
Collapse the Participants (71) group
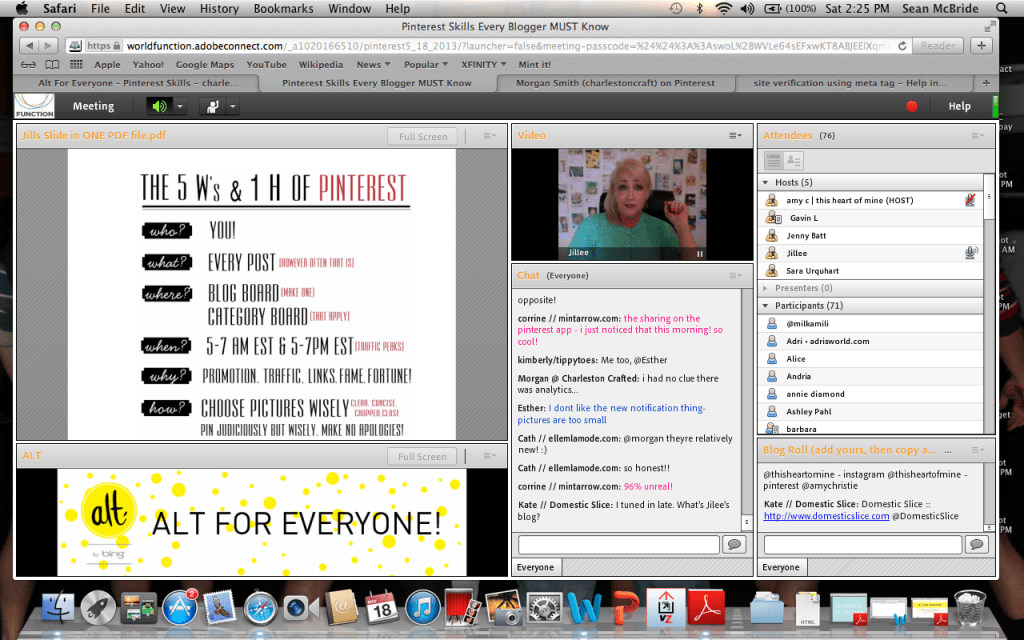pos(765,306)
